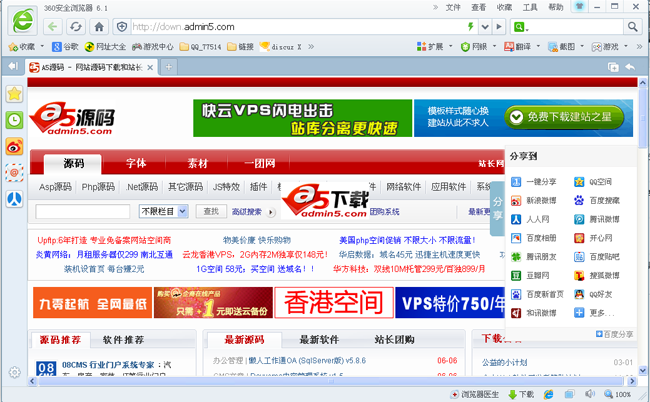Click 更多... in share panel
This screenshot has height=402, width=650.
click(x=594, y=313)
